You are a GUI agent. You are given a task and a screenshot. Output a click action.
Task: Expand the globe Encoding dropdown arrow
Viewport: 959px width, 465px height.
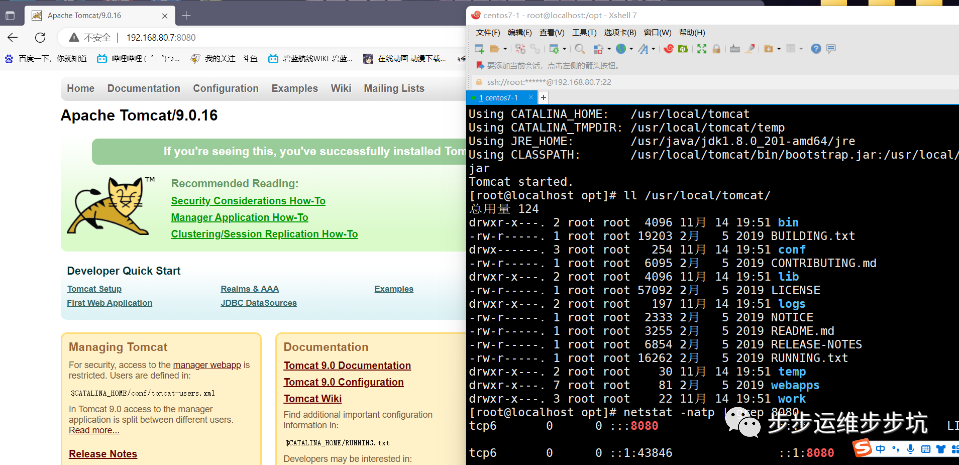pos(631,49)
